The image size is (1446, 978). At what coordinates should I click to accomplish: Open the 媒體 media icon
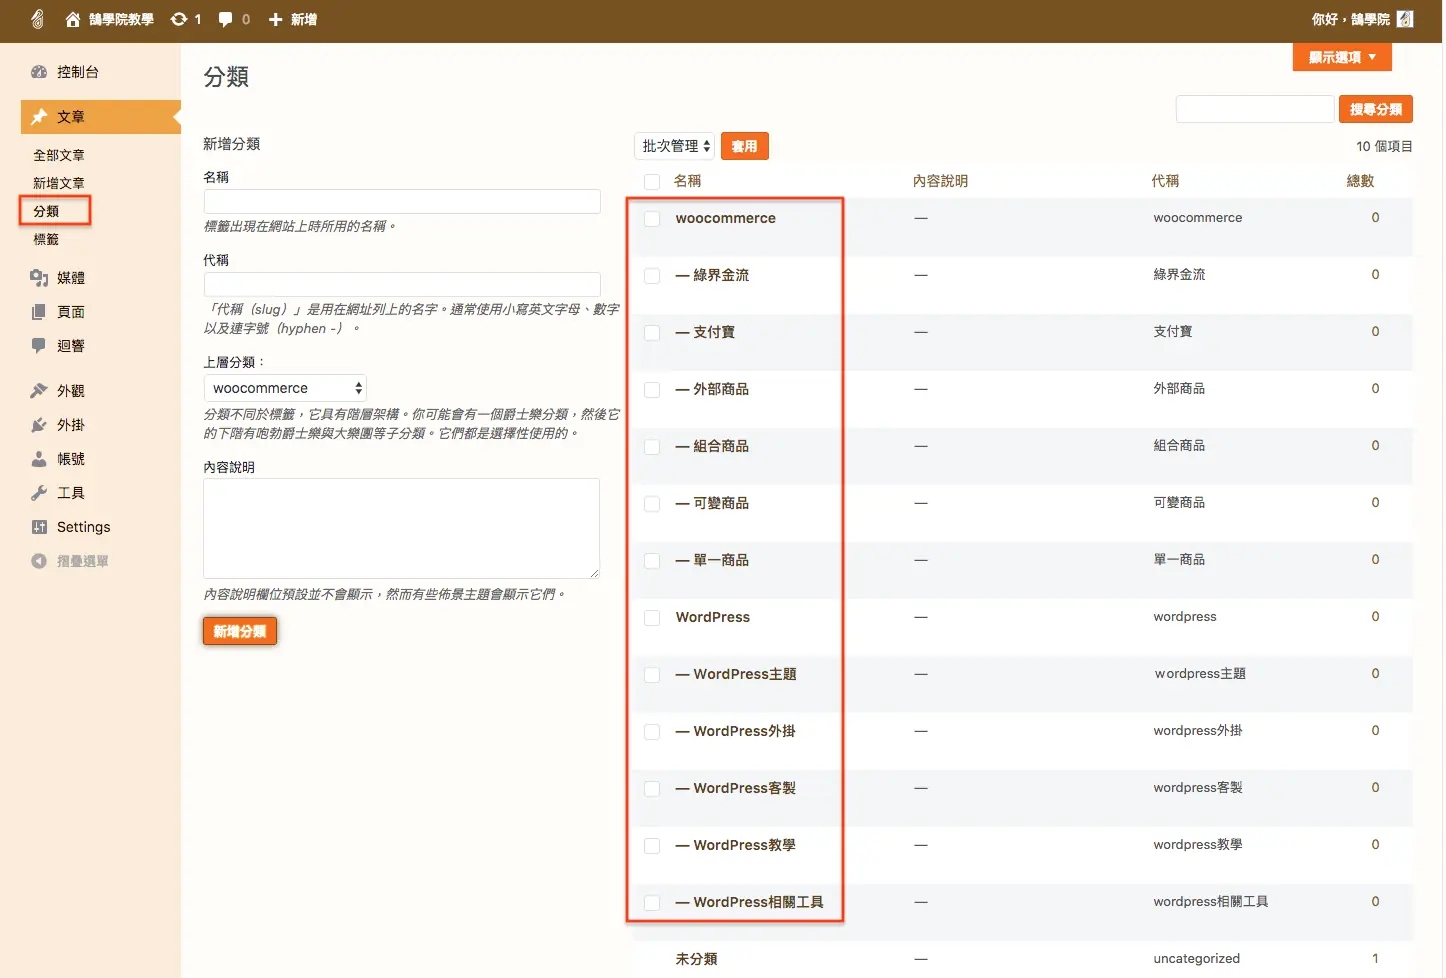[x=39, y=278]
